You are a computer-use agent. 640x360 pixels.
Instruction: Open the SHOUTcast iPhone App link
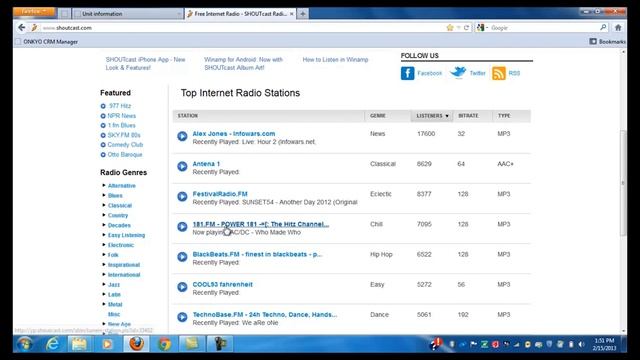(145, 64)
